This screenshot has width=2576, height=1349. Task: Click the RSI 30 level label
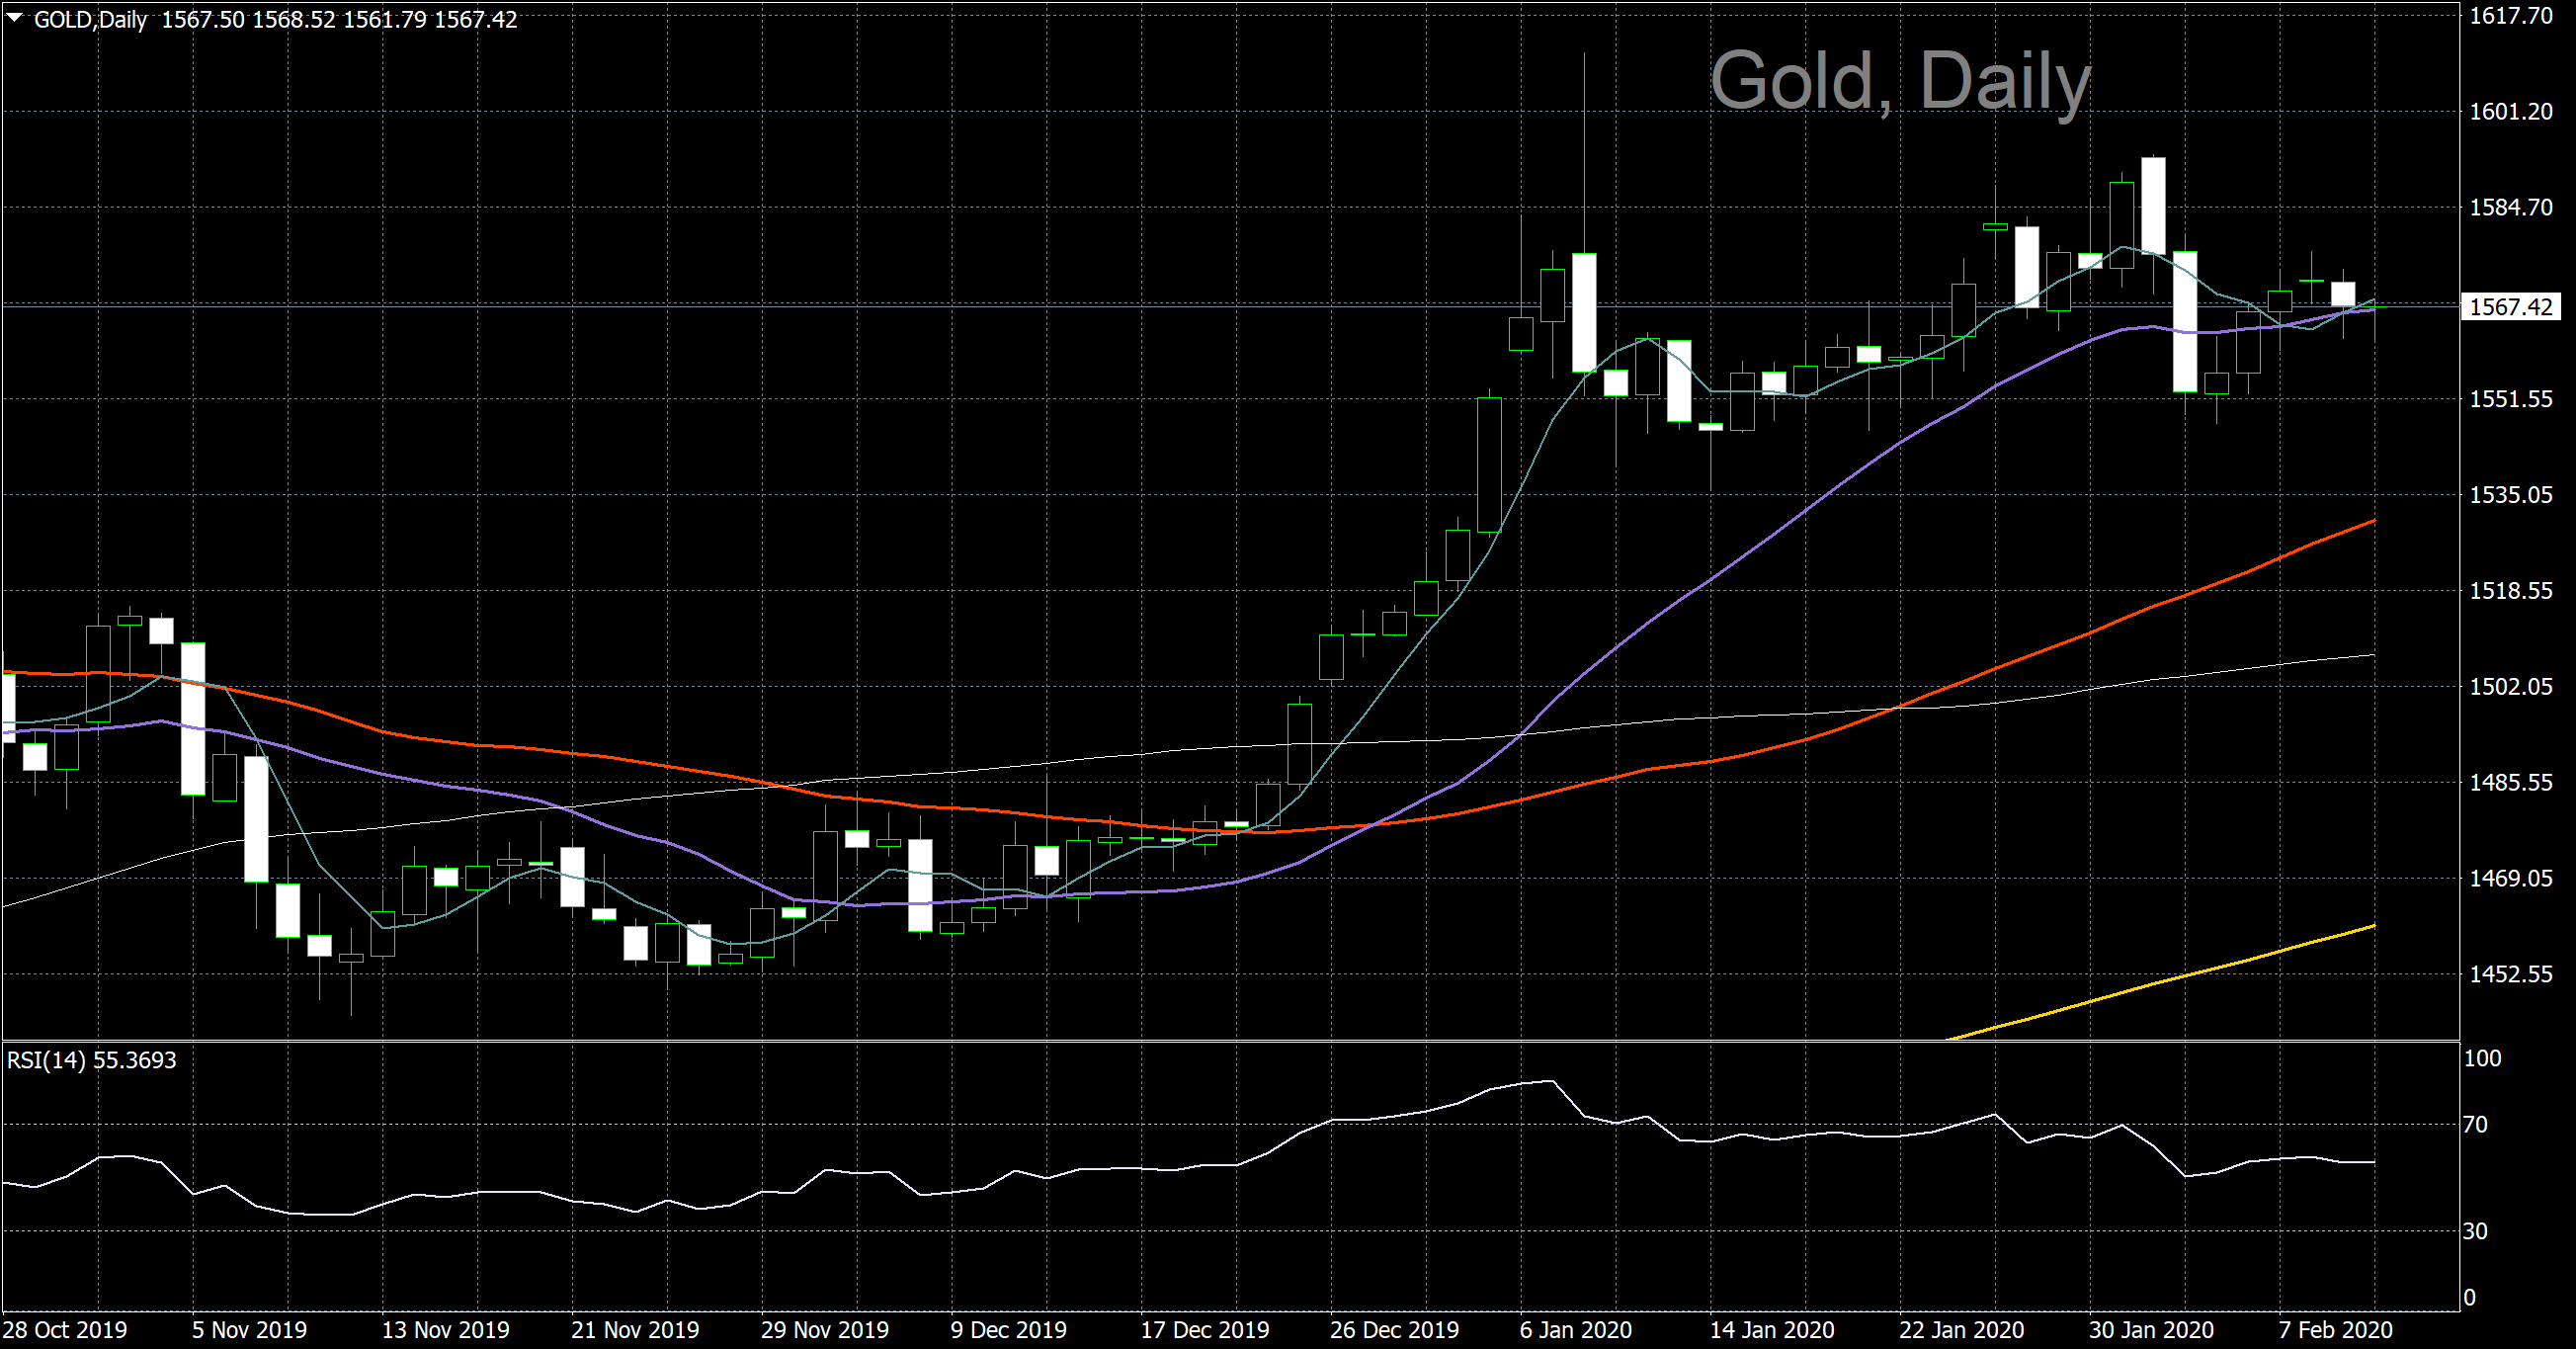click(x=2475, y=1231)
